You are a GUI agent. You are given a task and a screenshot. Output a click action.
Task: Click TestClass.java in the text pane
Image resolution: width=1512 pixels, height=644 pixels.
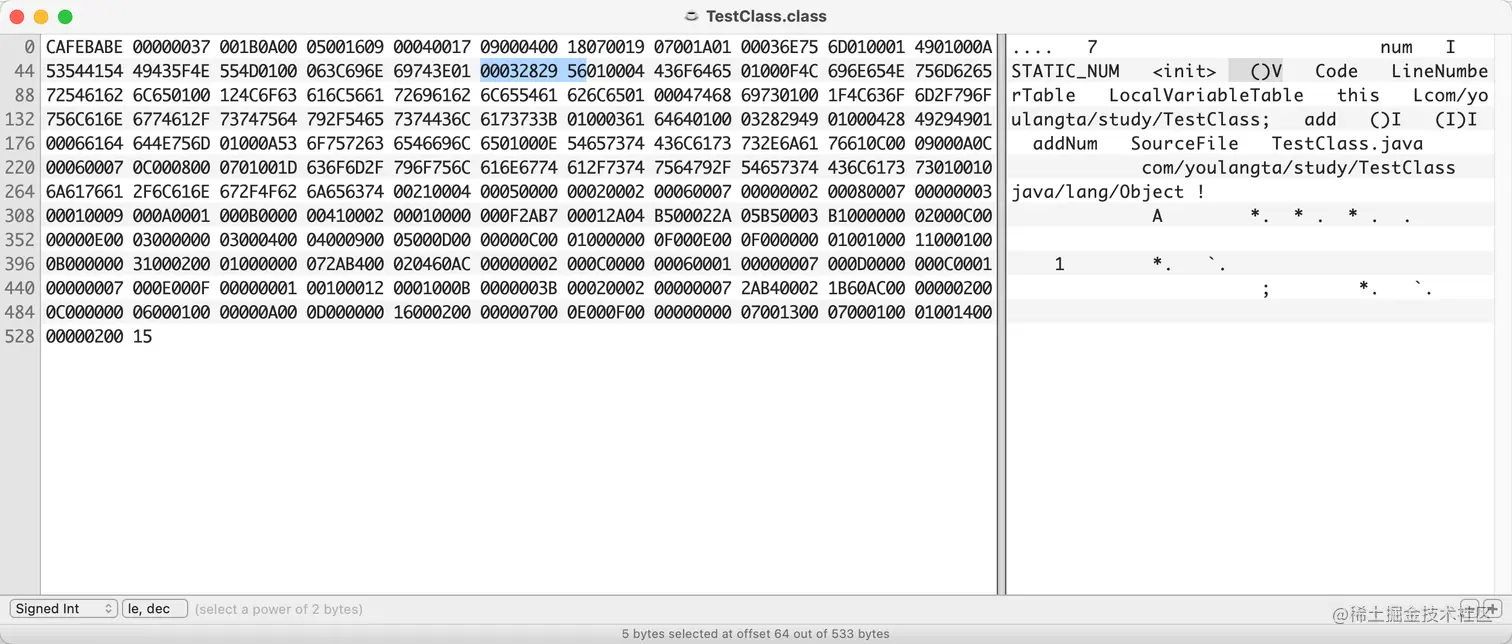pos(1347,143)
